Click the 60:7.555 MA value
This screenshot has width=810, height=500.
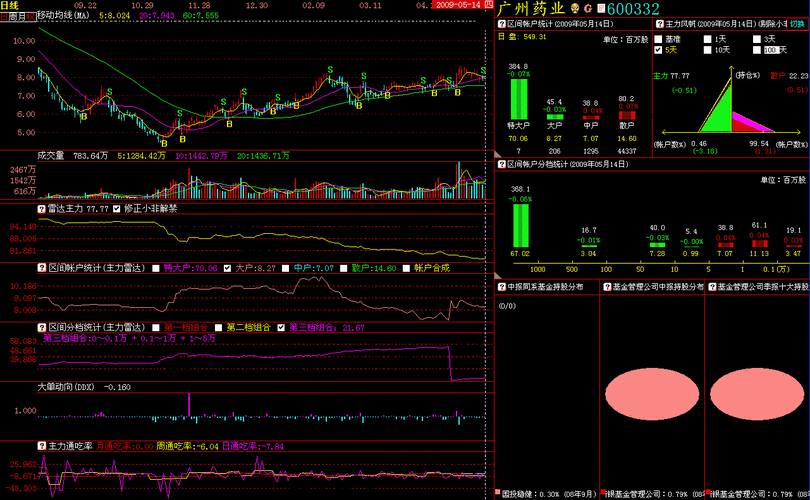tap(200, 15)
